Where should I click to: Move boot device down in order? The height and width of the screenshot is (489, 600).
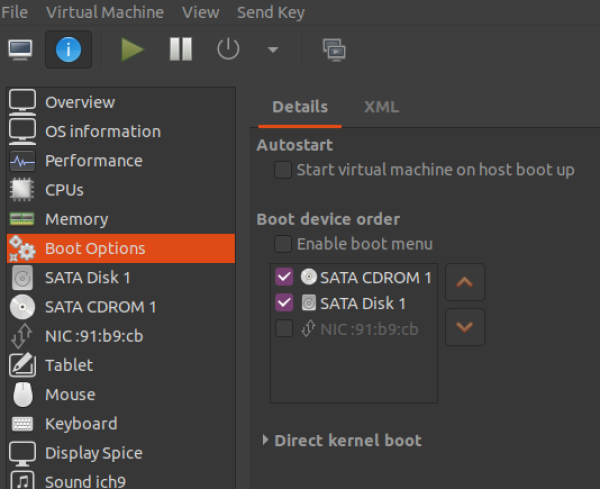pyautogui.click(x=465, y=327)
